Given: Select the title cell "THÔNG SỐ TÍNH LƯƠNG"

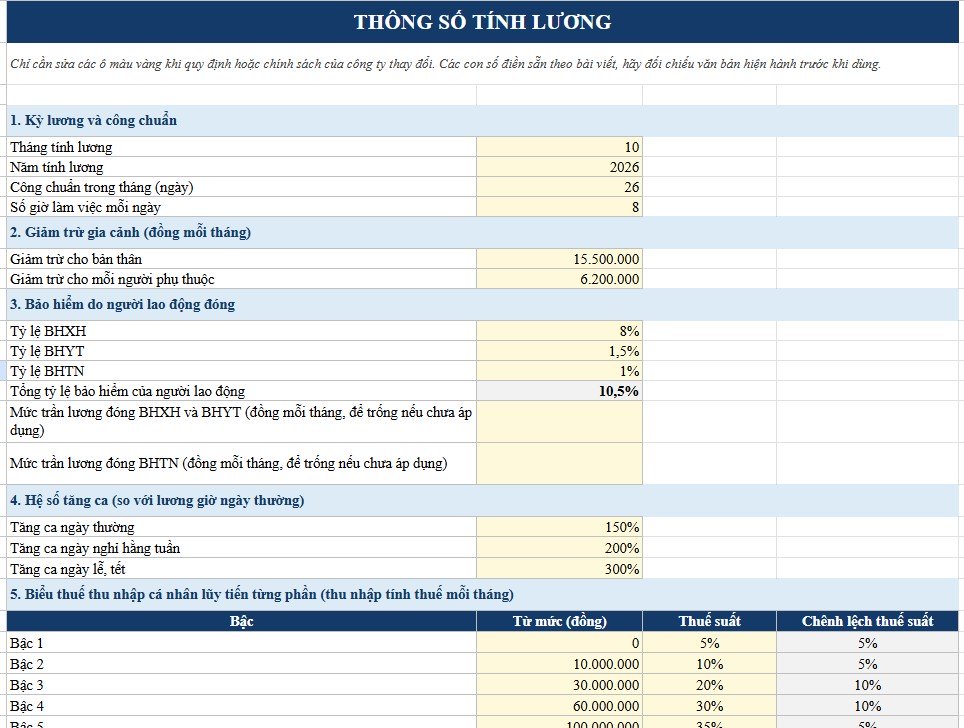Looking at the screenshot, I should click(483, 22).
